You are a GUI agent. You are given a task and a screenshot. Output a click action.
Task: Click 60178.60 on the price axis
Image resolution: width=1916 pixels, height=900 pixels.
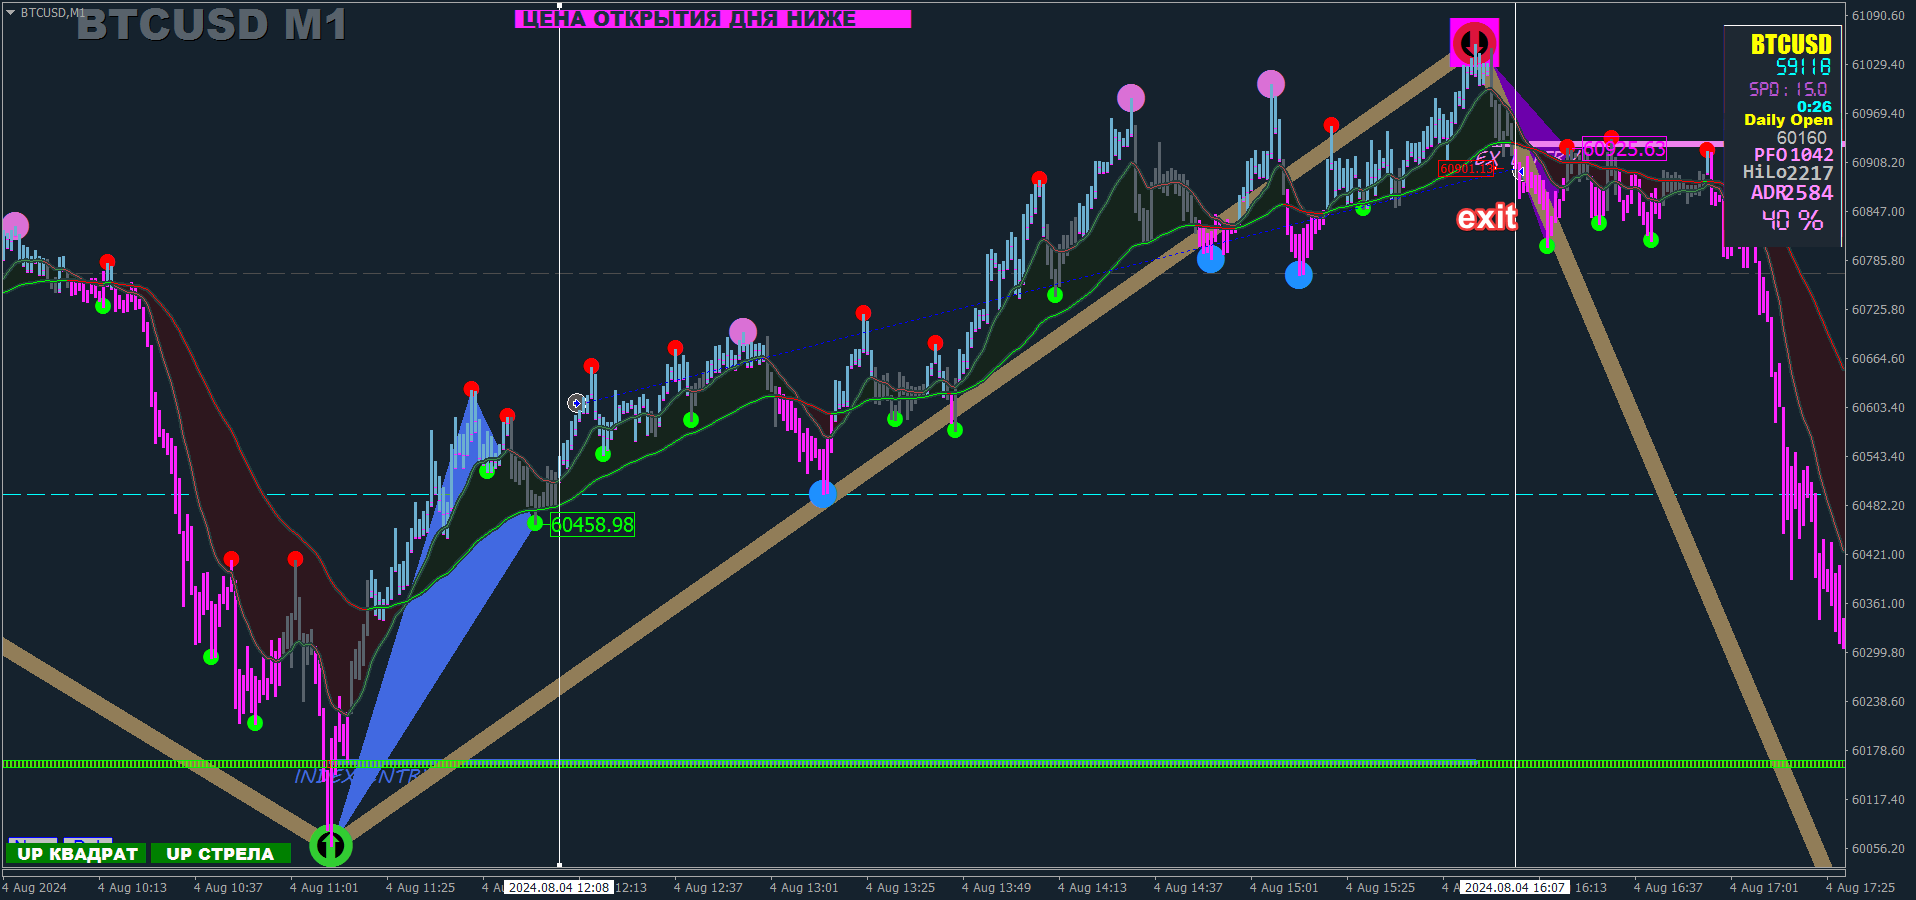[x=1878, y=751]
